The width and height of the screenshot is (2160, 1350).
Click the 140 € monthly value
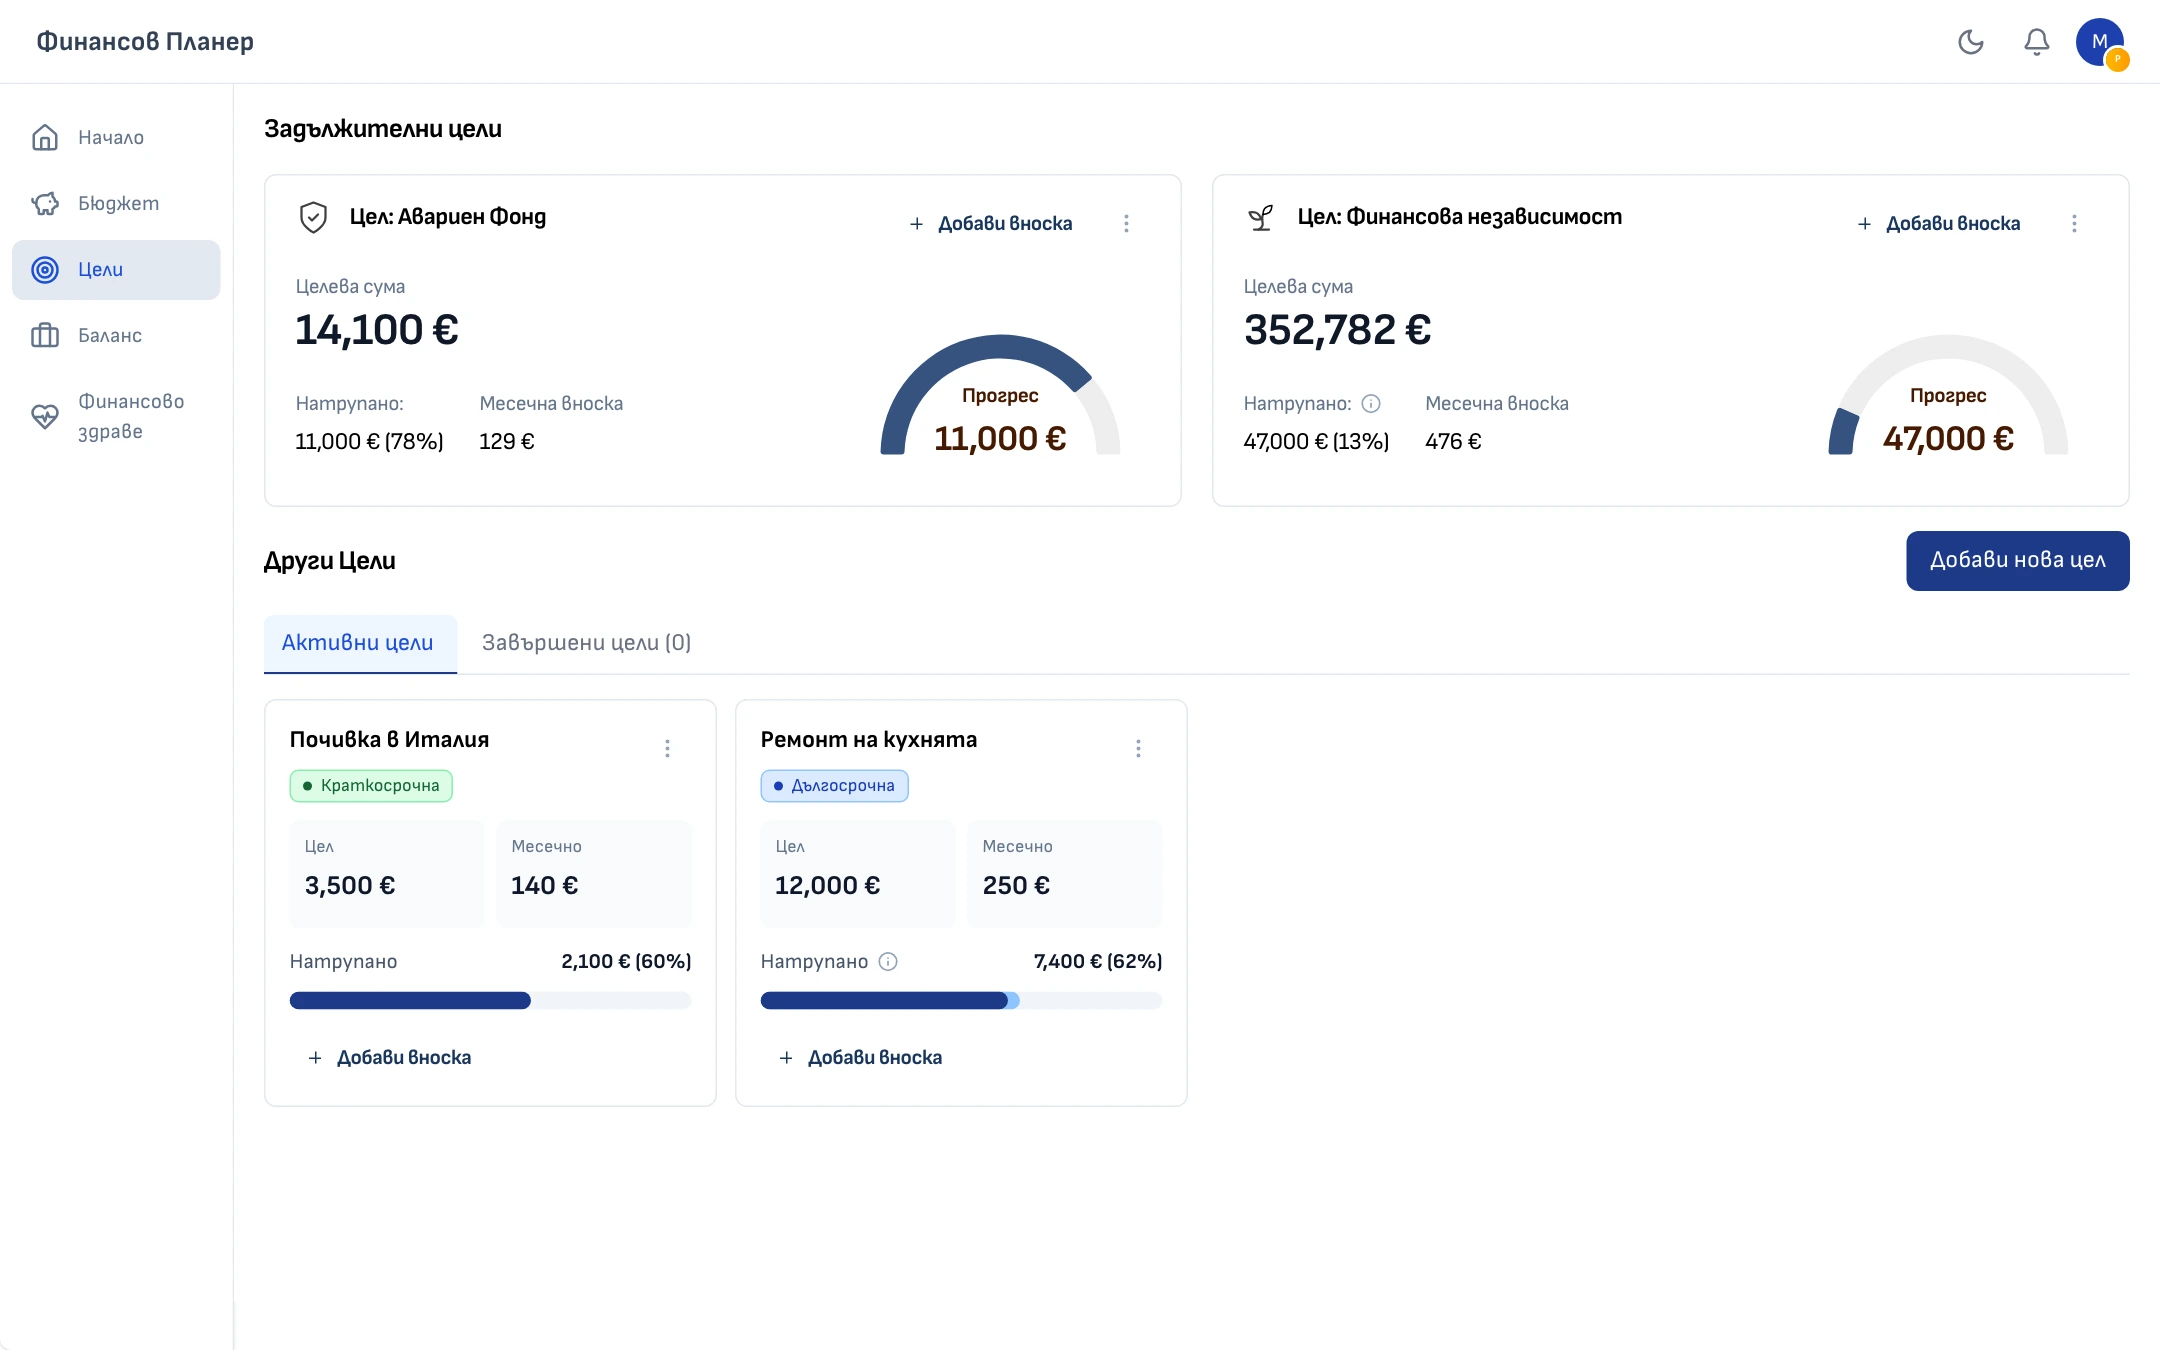tap(545, 885)
